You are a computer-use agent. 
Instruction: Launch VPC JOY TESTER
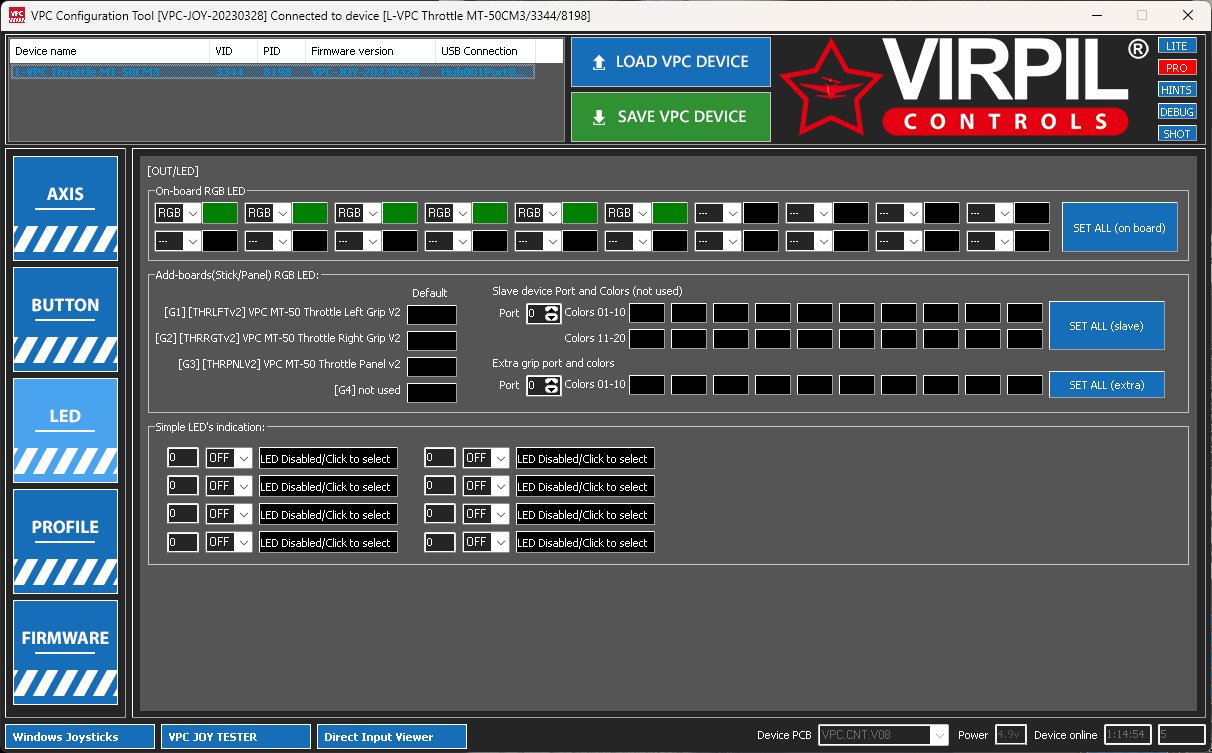236,737
